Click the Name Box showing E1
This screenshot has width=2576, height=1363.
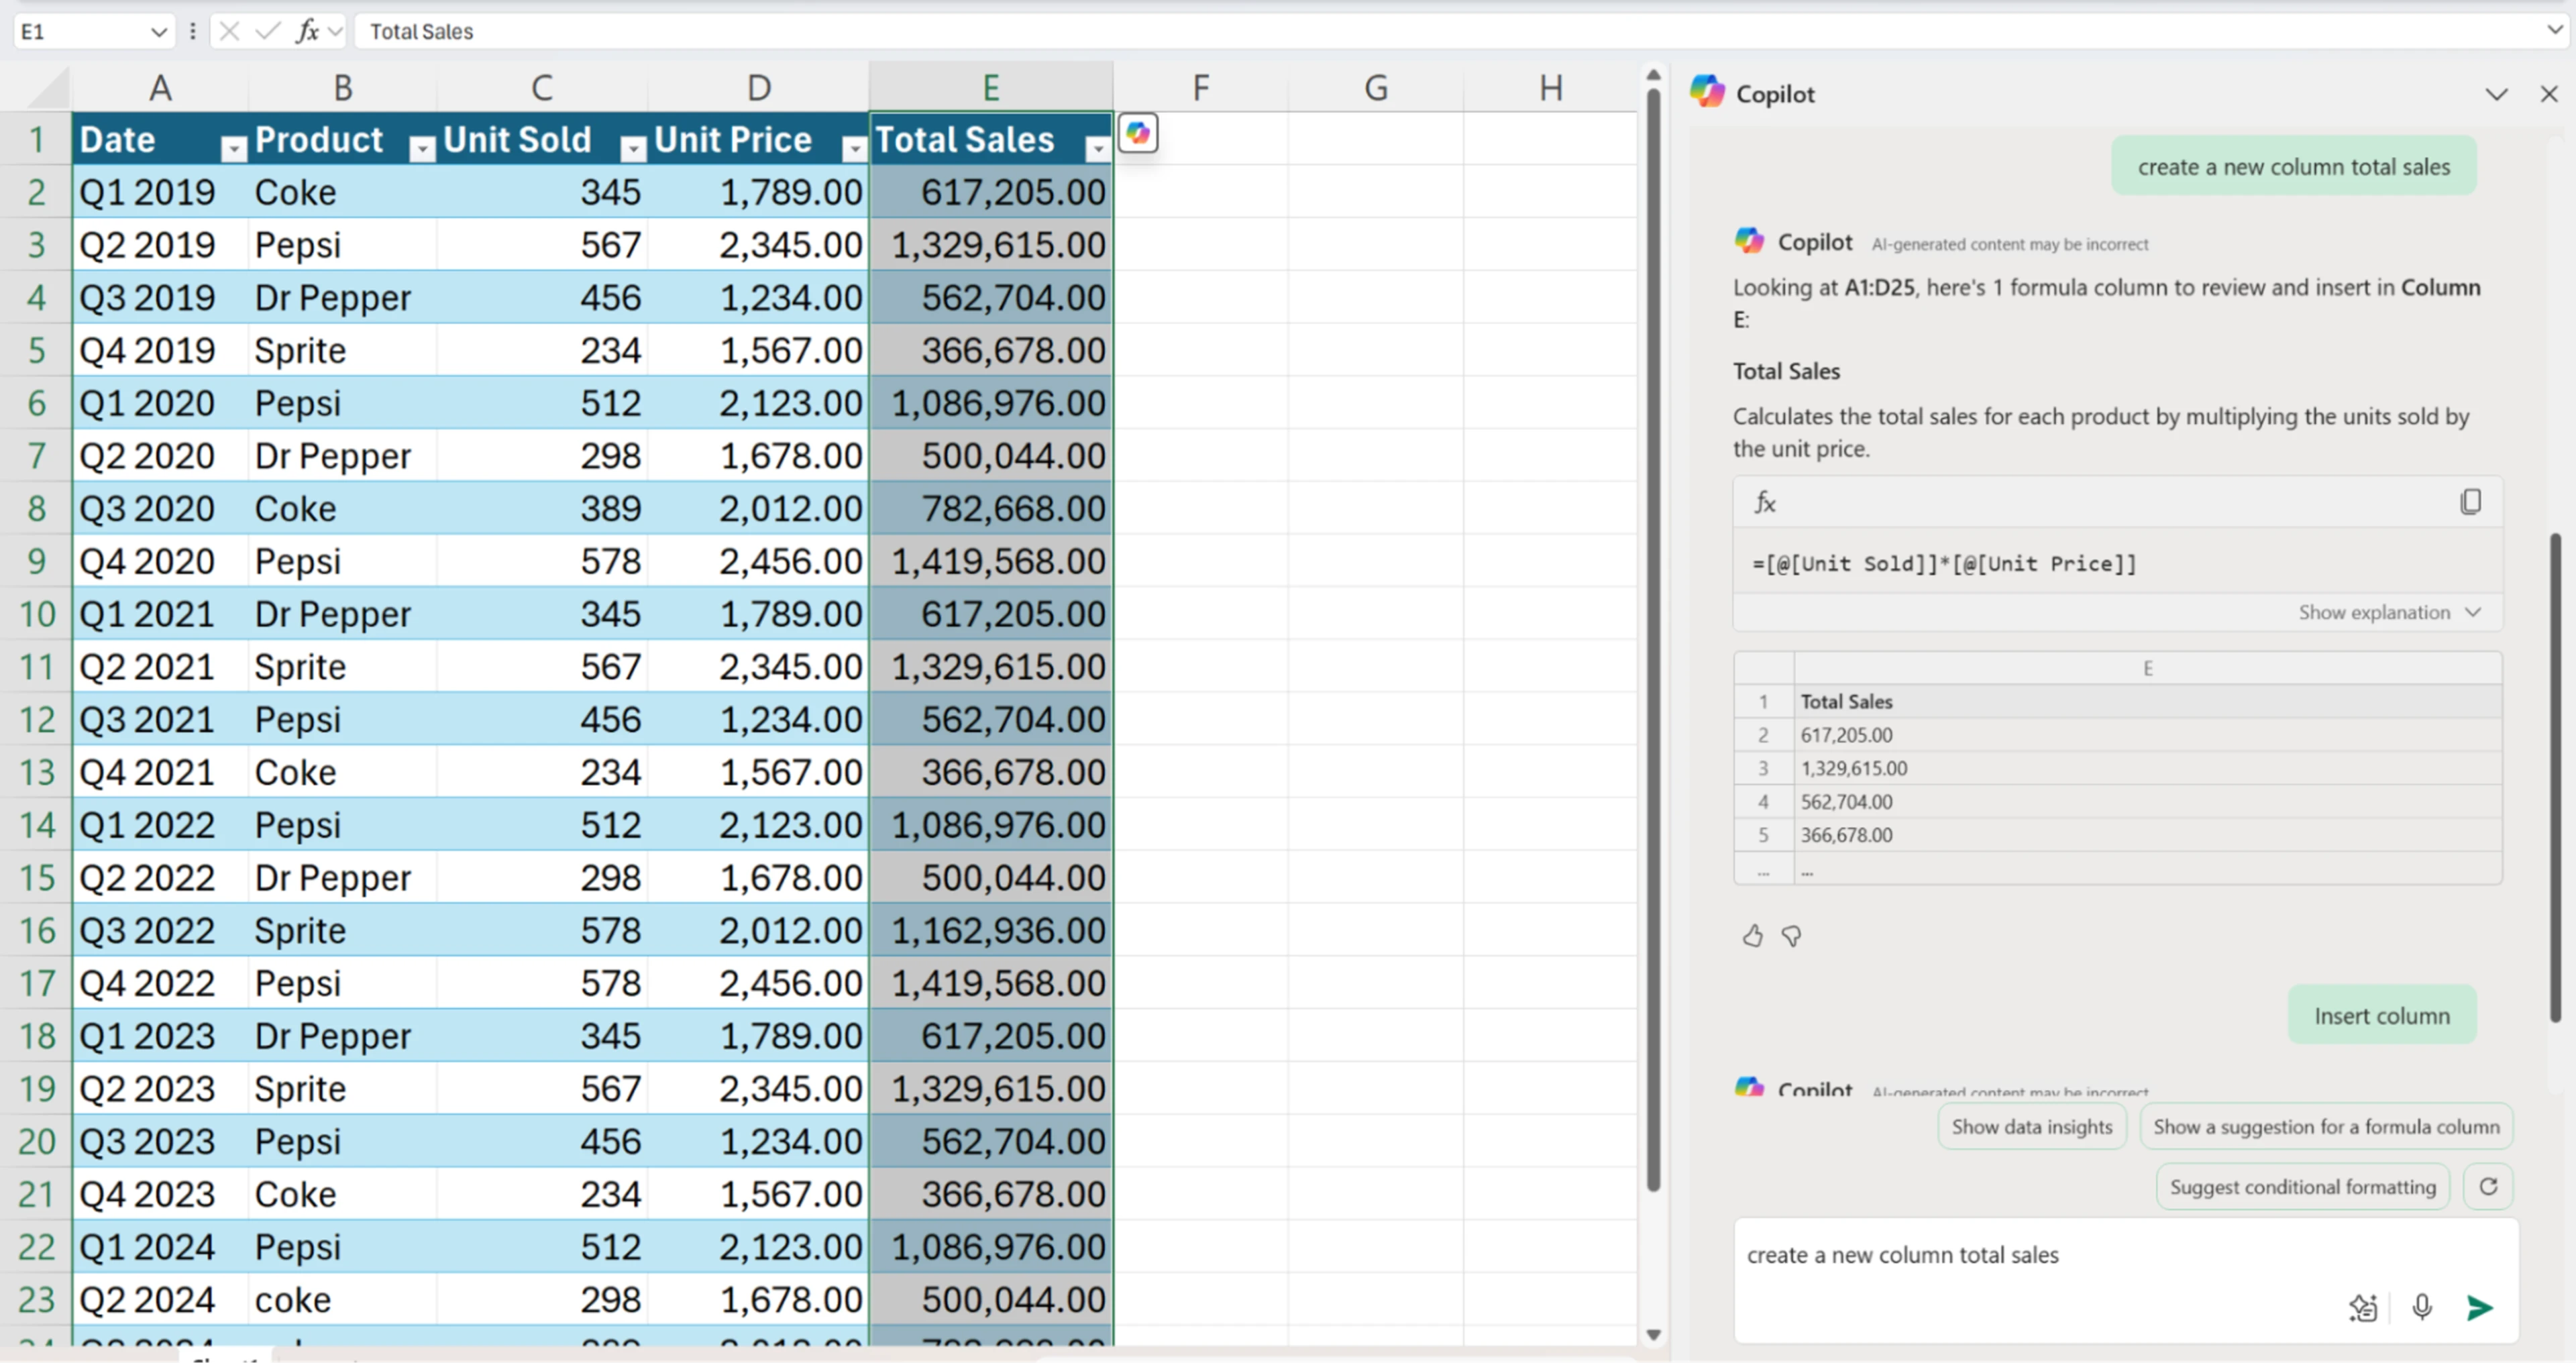coord(80,32)
